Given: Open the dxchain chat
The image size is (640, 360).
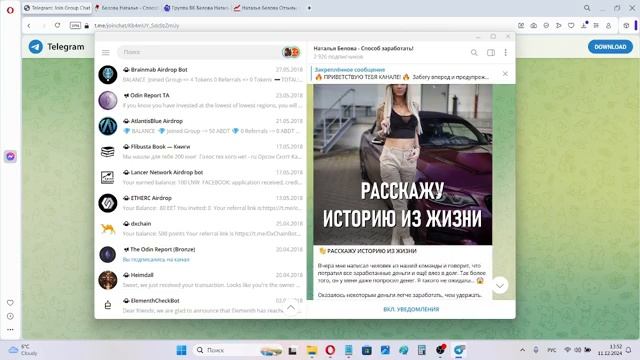Looking at the screenshot, I should coord(200,229).
